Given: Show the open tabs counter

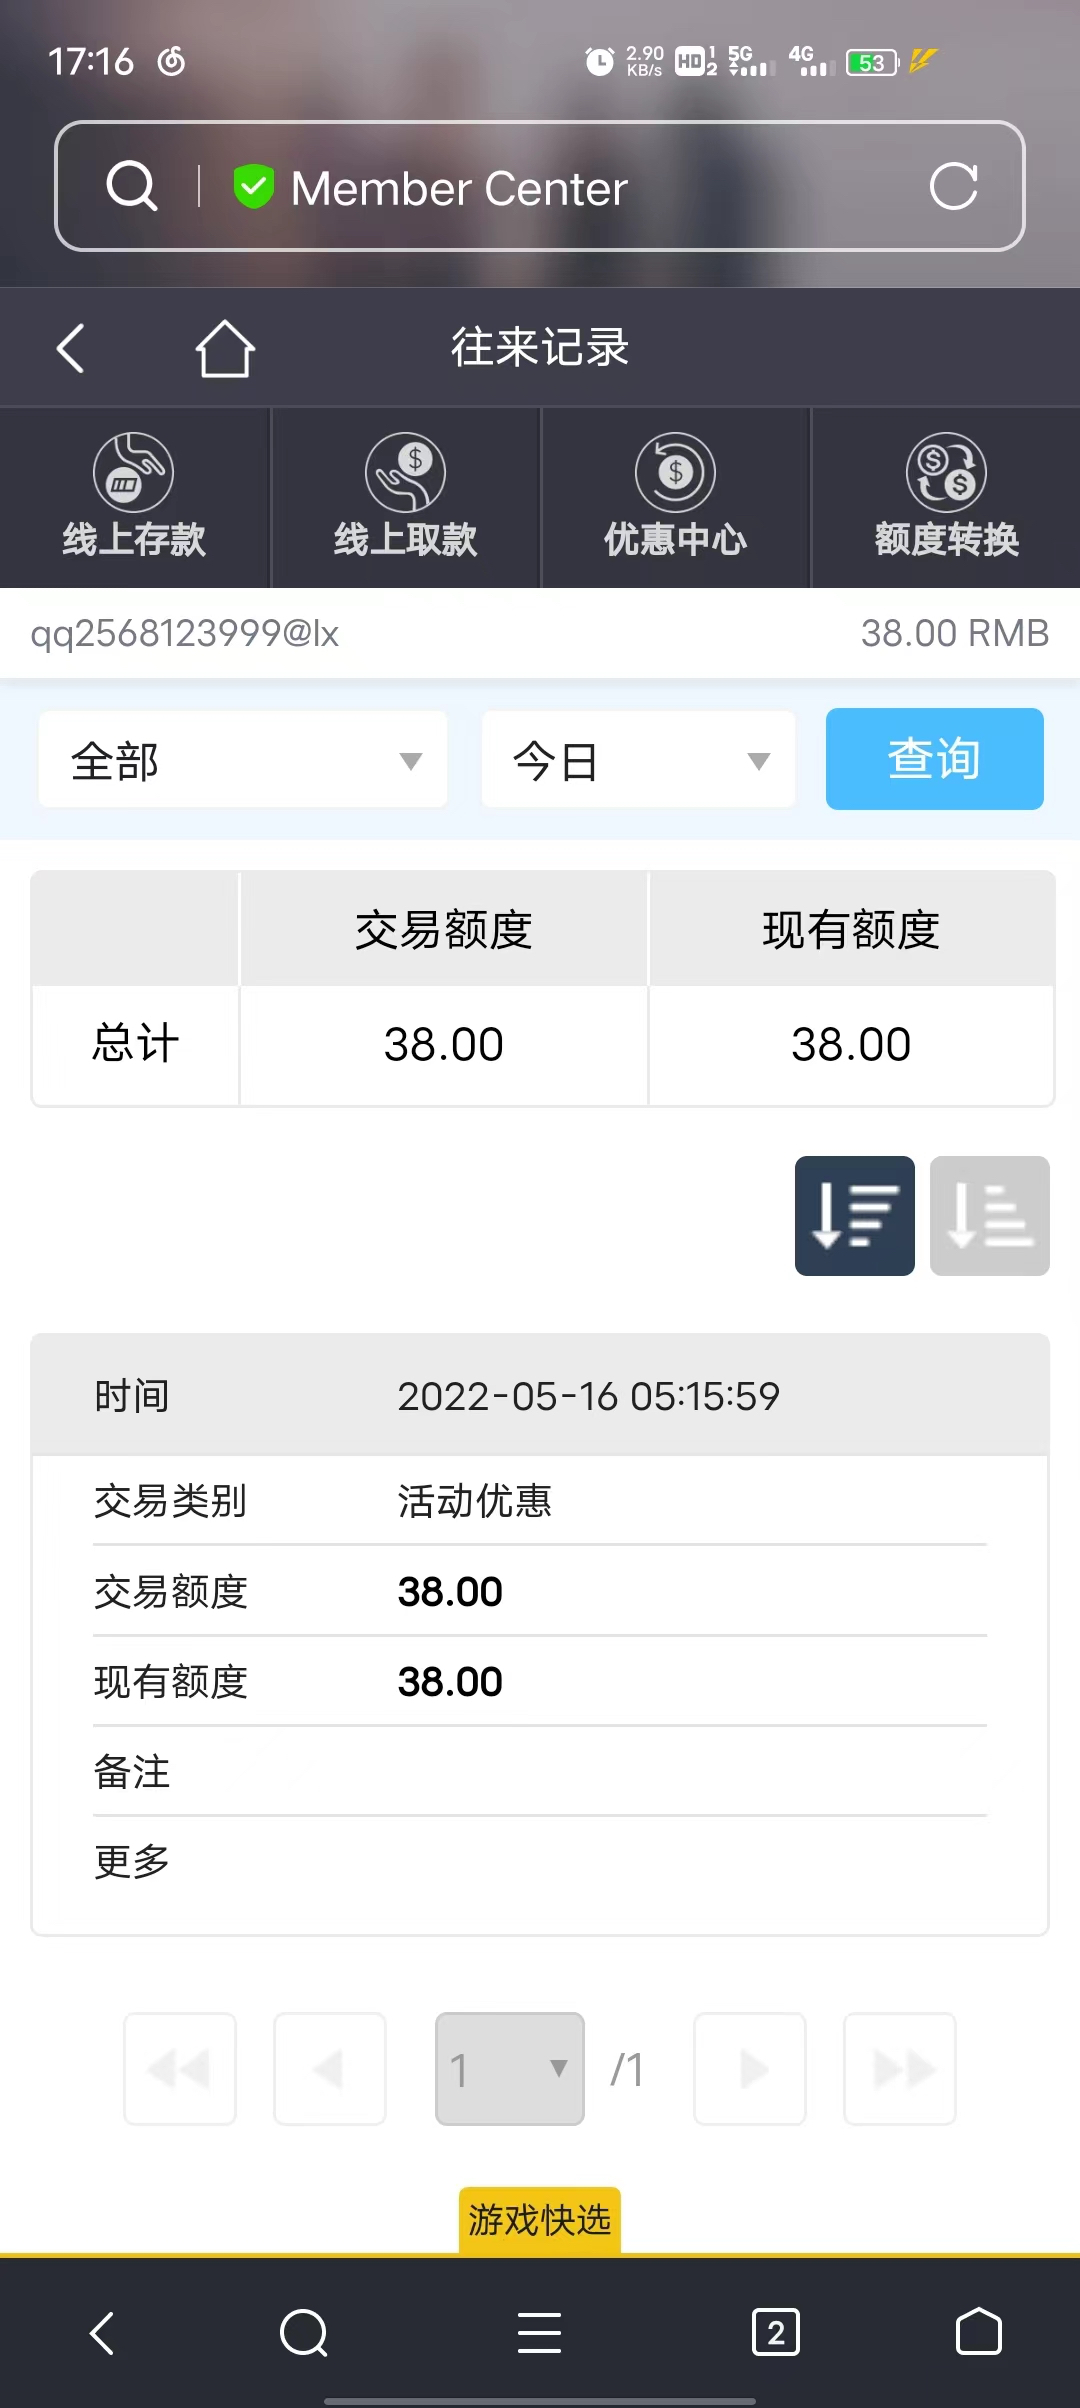Looking at the screenshot, I should (775, 2333).
